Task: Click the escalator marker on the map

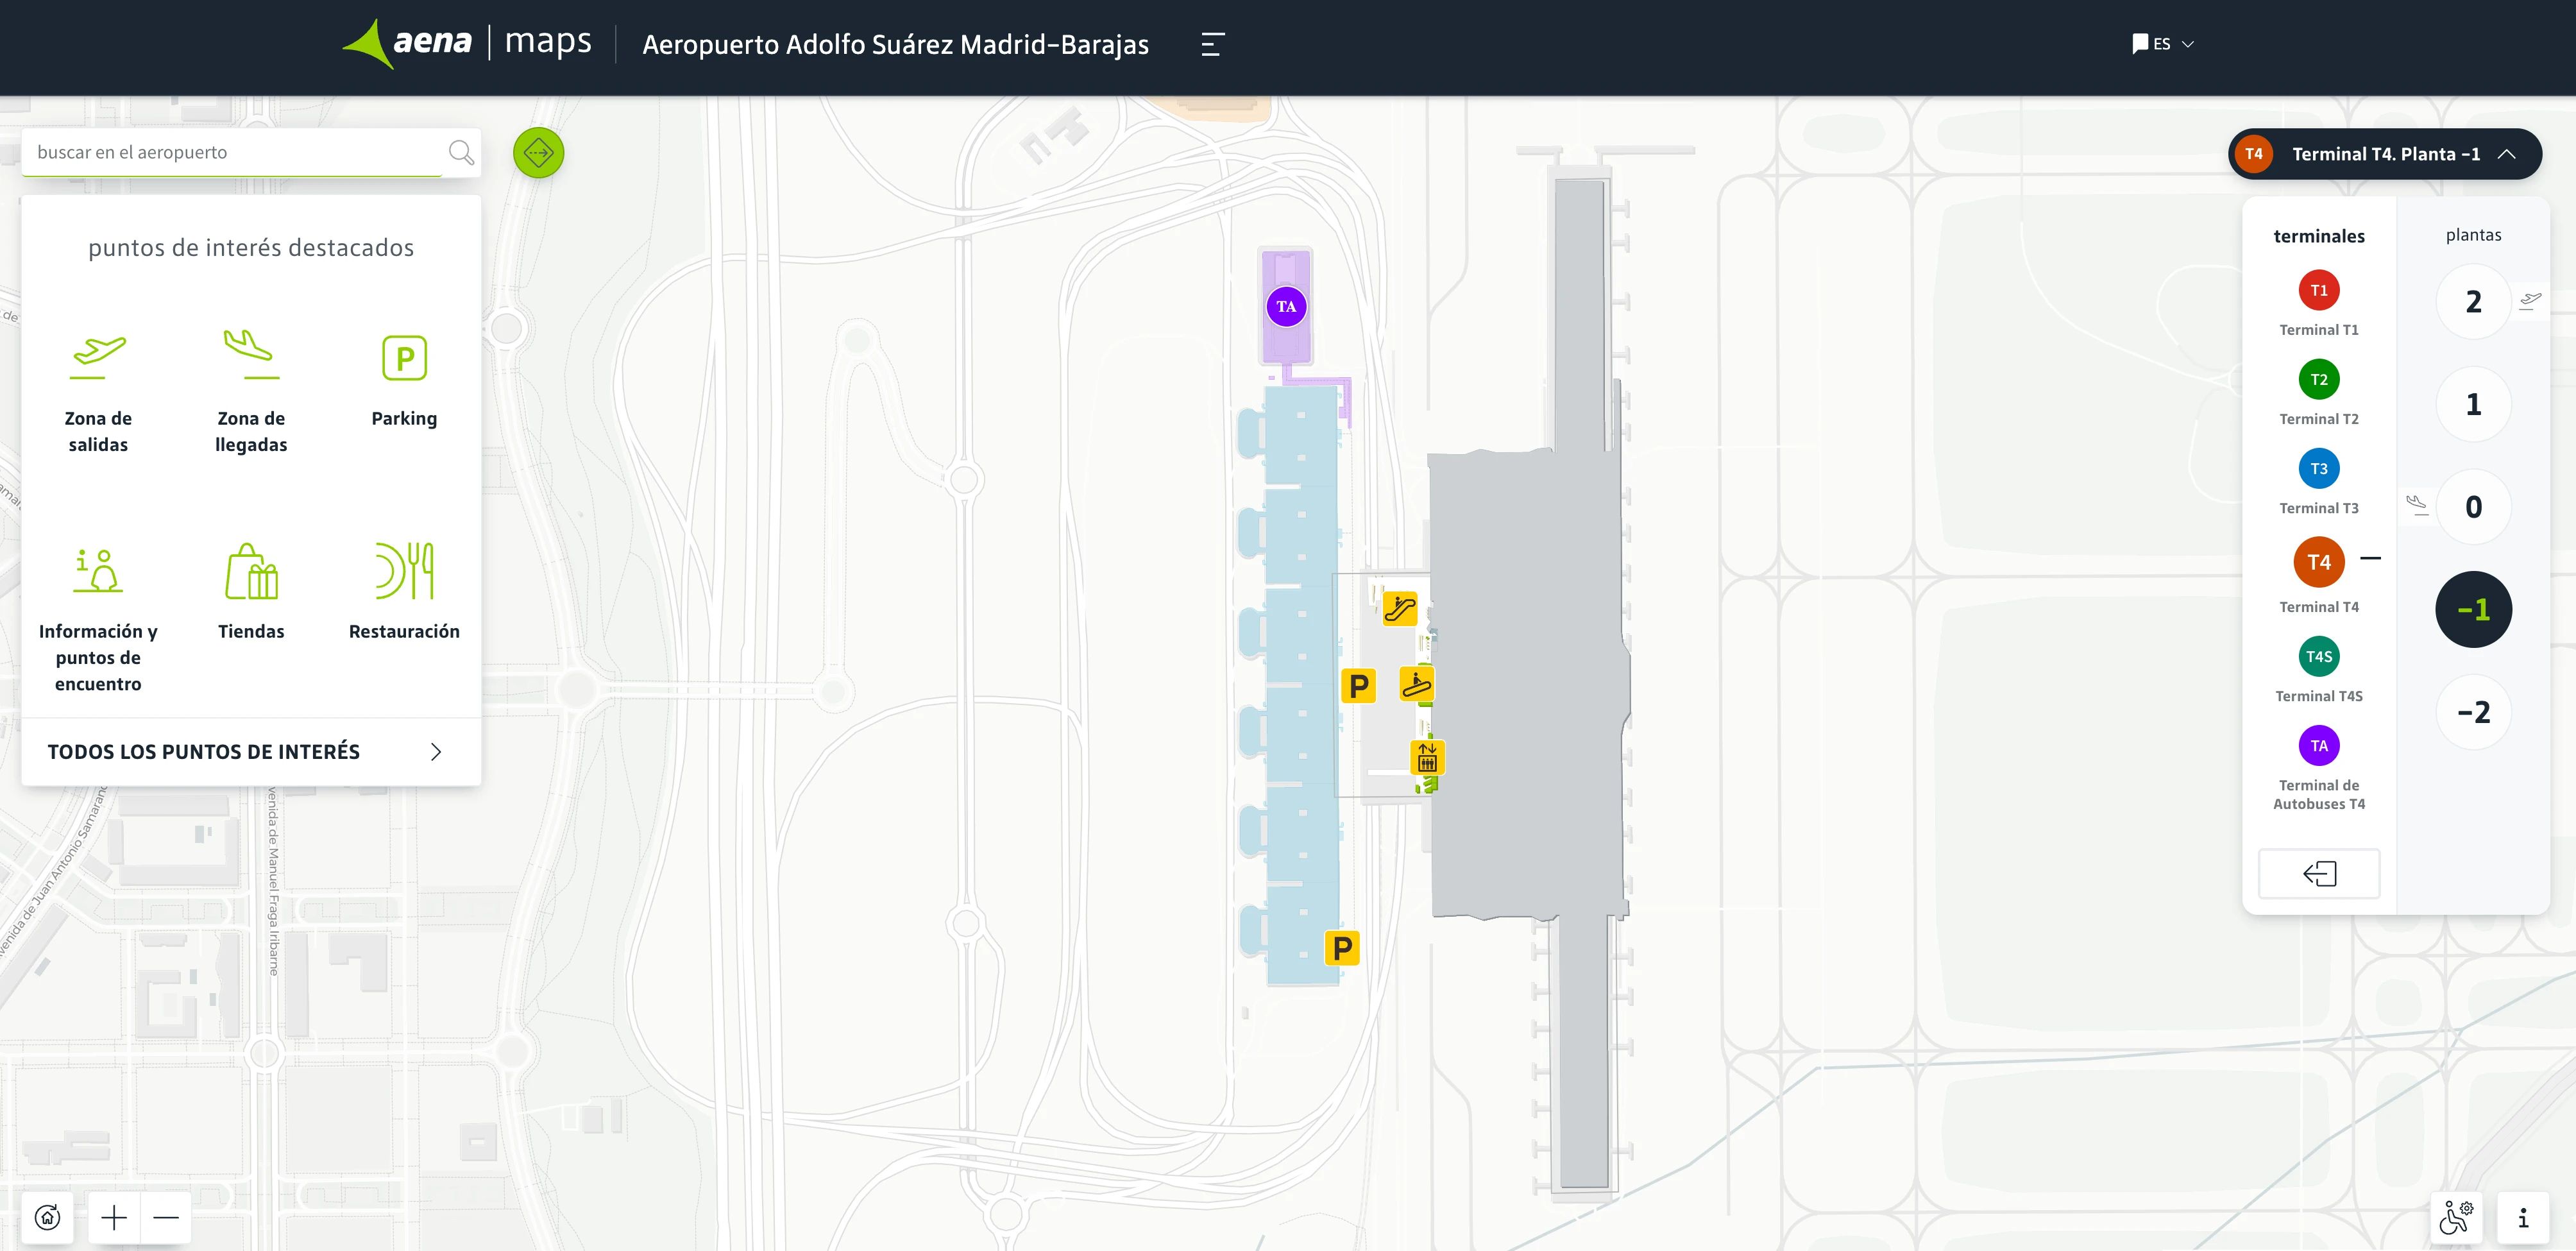Action: (1400, 607)
